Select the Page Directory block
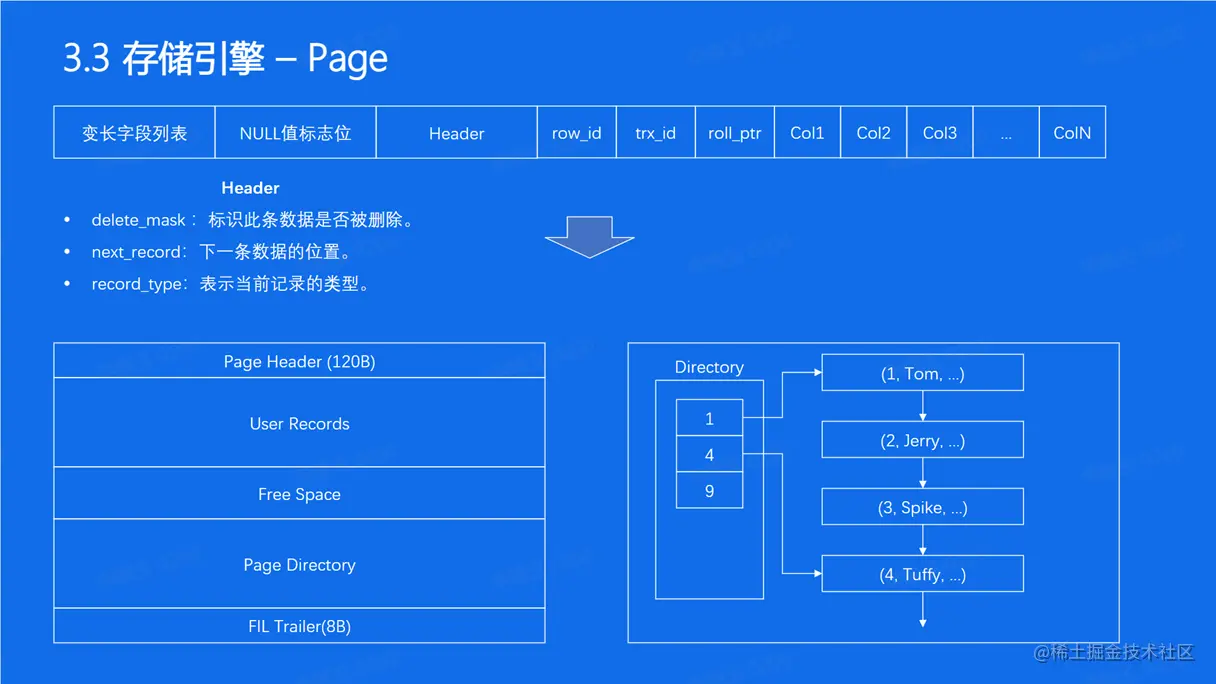 (x=299, y=564)
